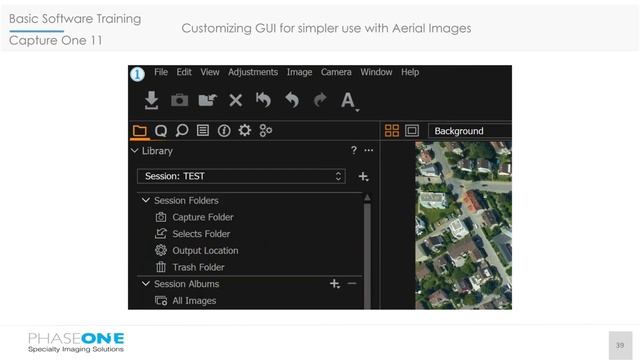Image resolution: width=640 pixels, height=360 pixels.
Task: Open the Image menu
Action: [299, 72]
